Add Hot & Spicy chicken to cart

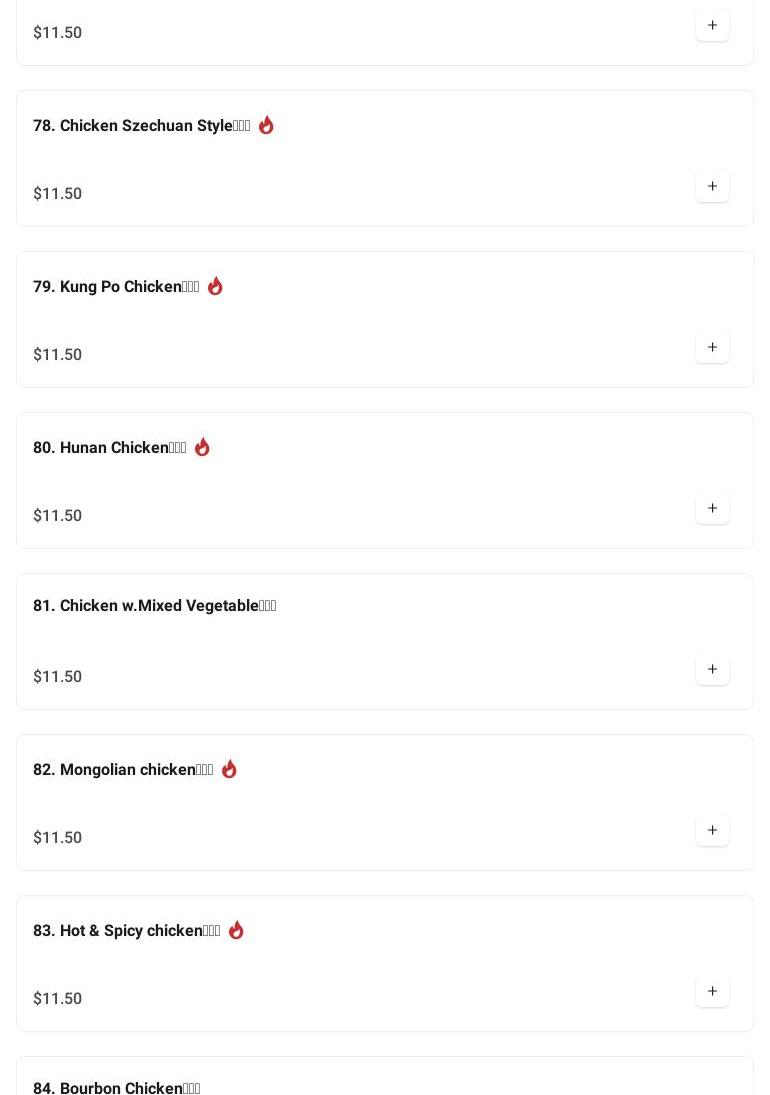712,992
